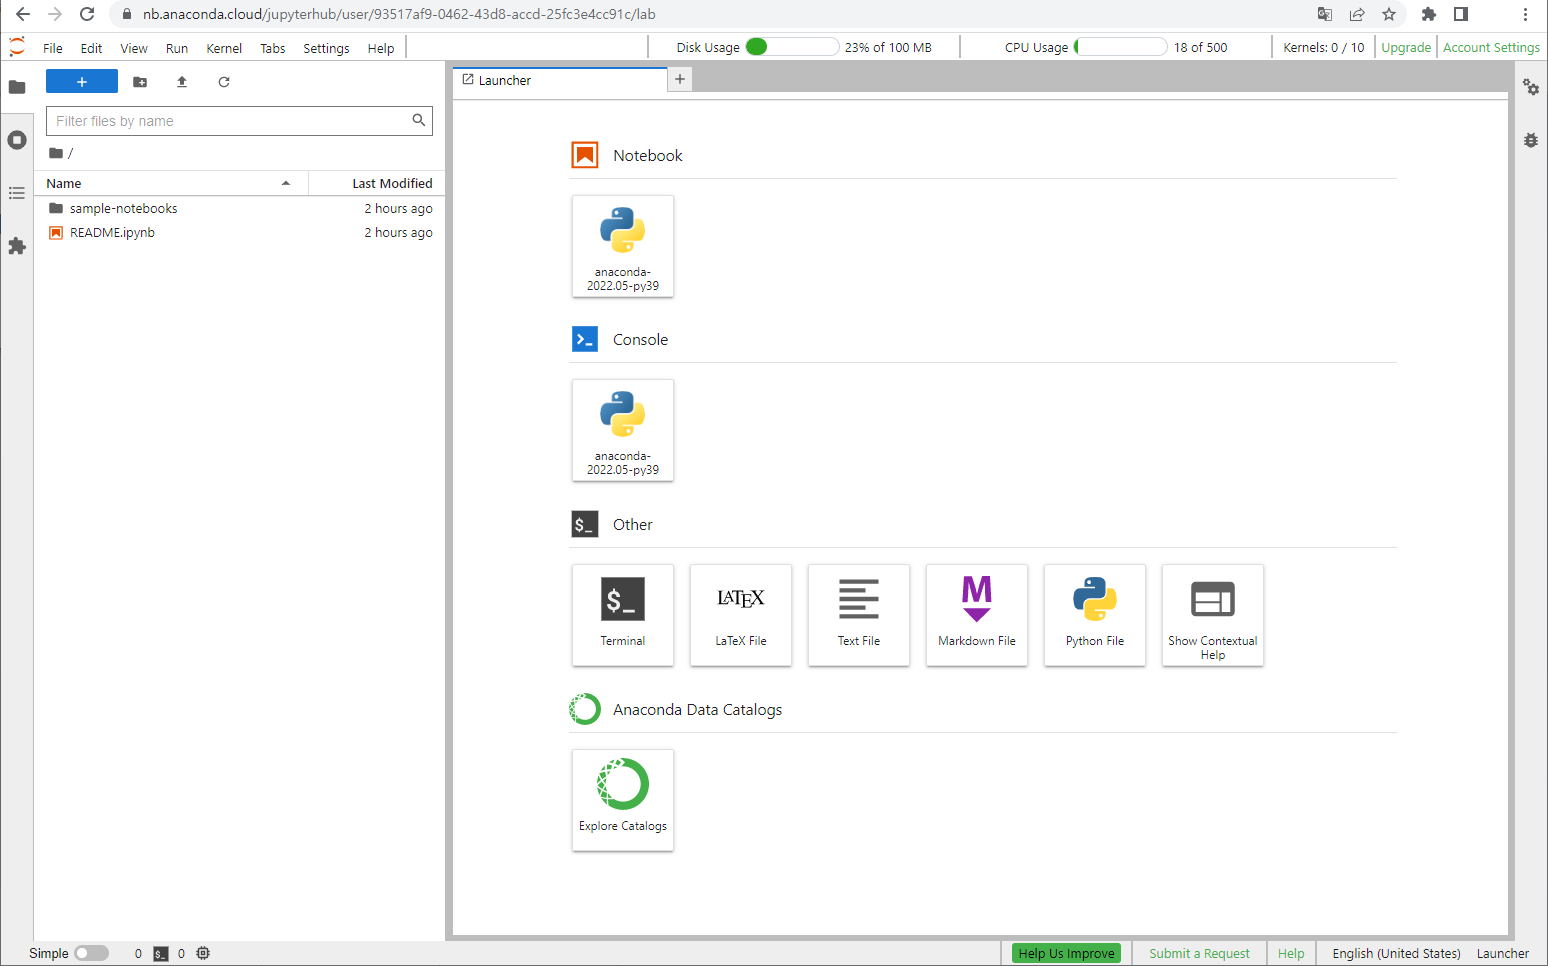Image resolution: width=1548 pixels, height=966 pixels.
Task: Click English (United States) language selector
Action: click(1396, 953)
